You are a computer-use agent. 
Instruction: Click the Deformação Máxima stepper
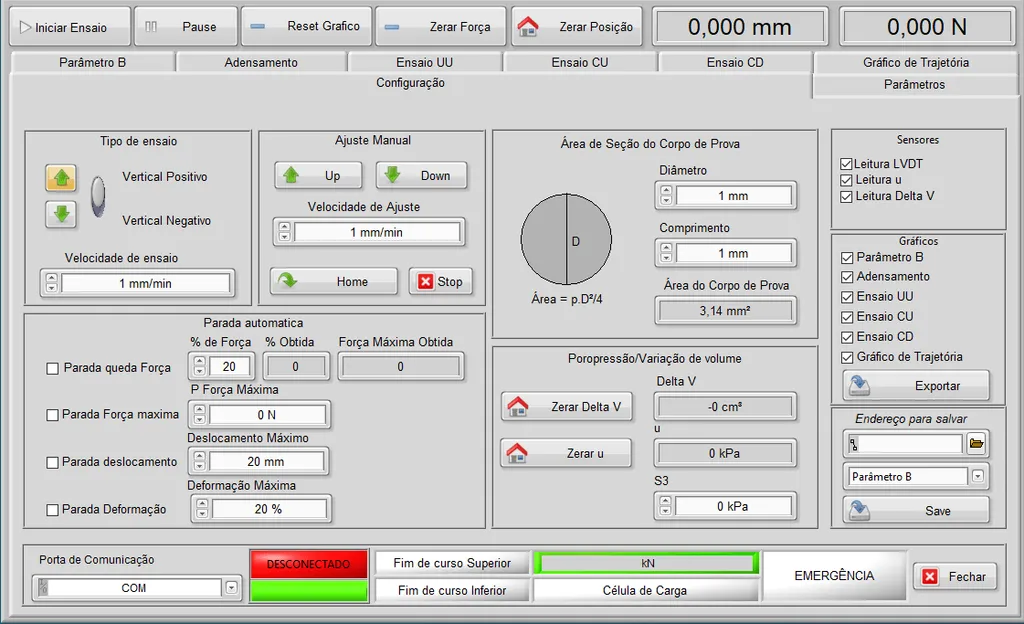(202, 509)
